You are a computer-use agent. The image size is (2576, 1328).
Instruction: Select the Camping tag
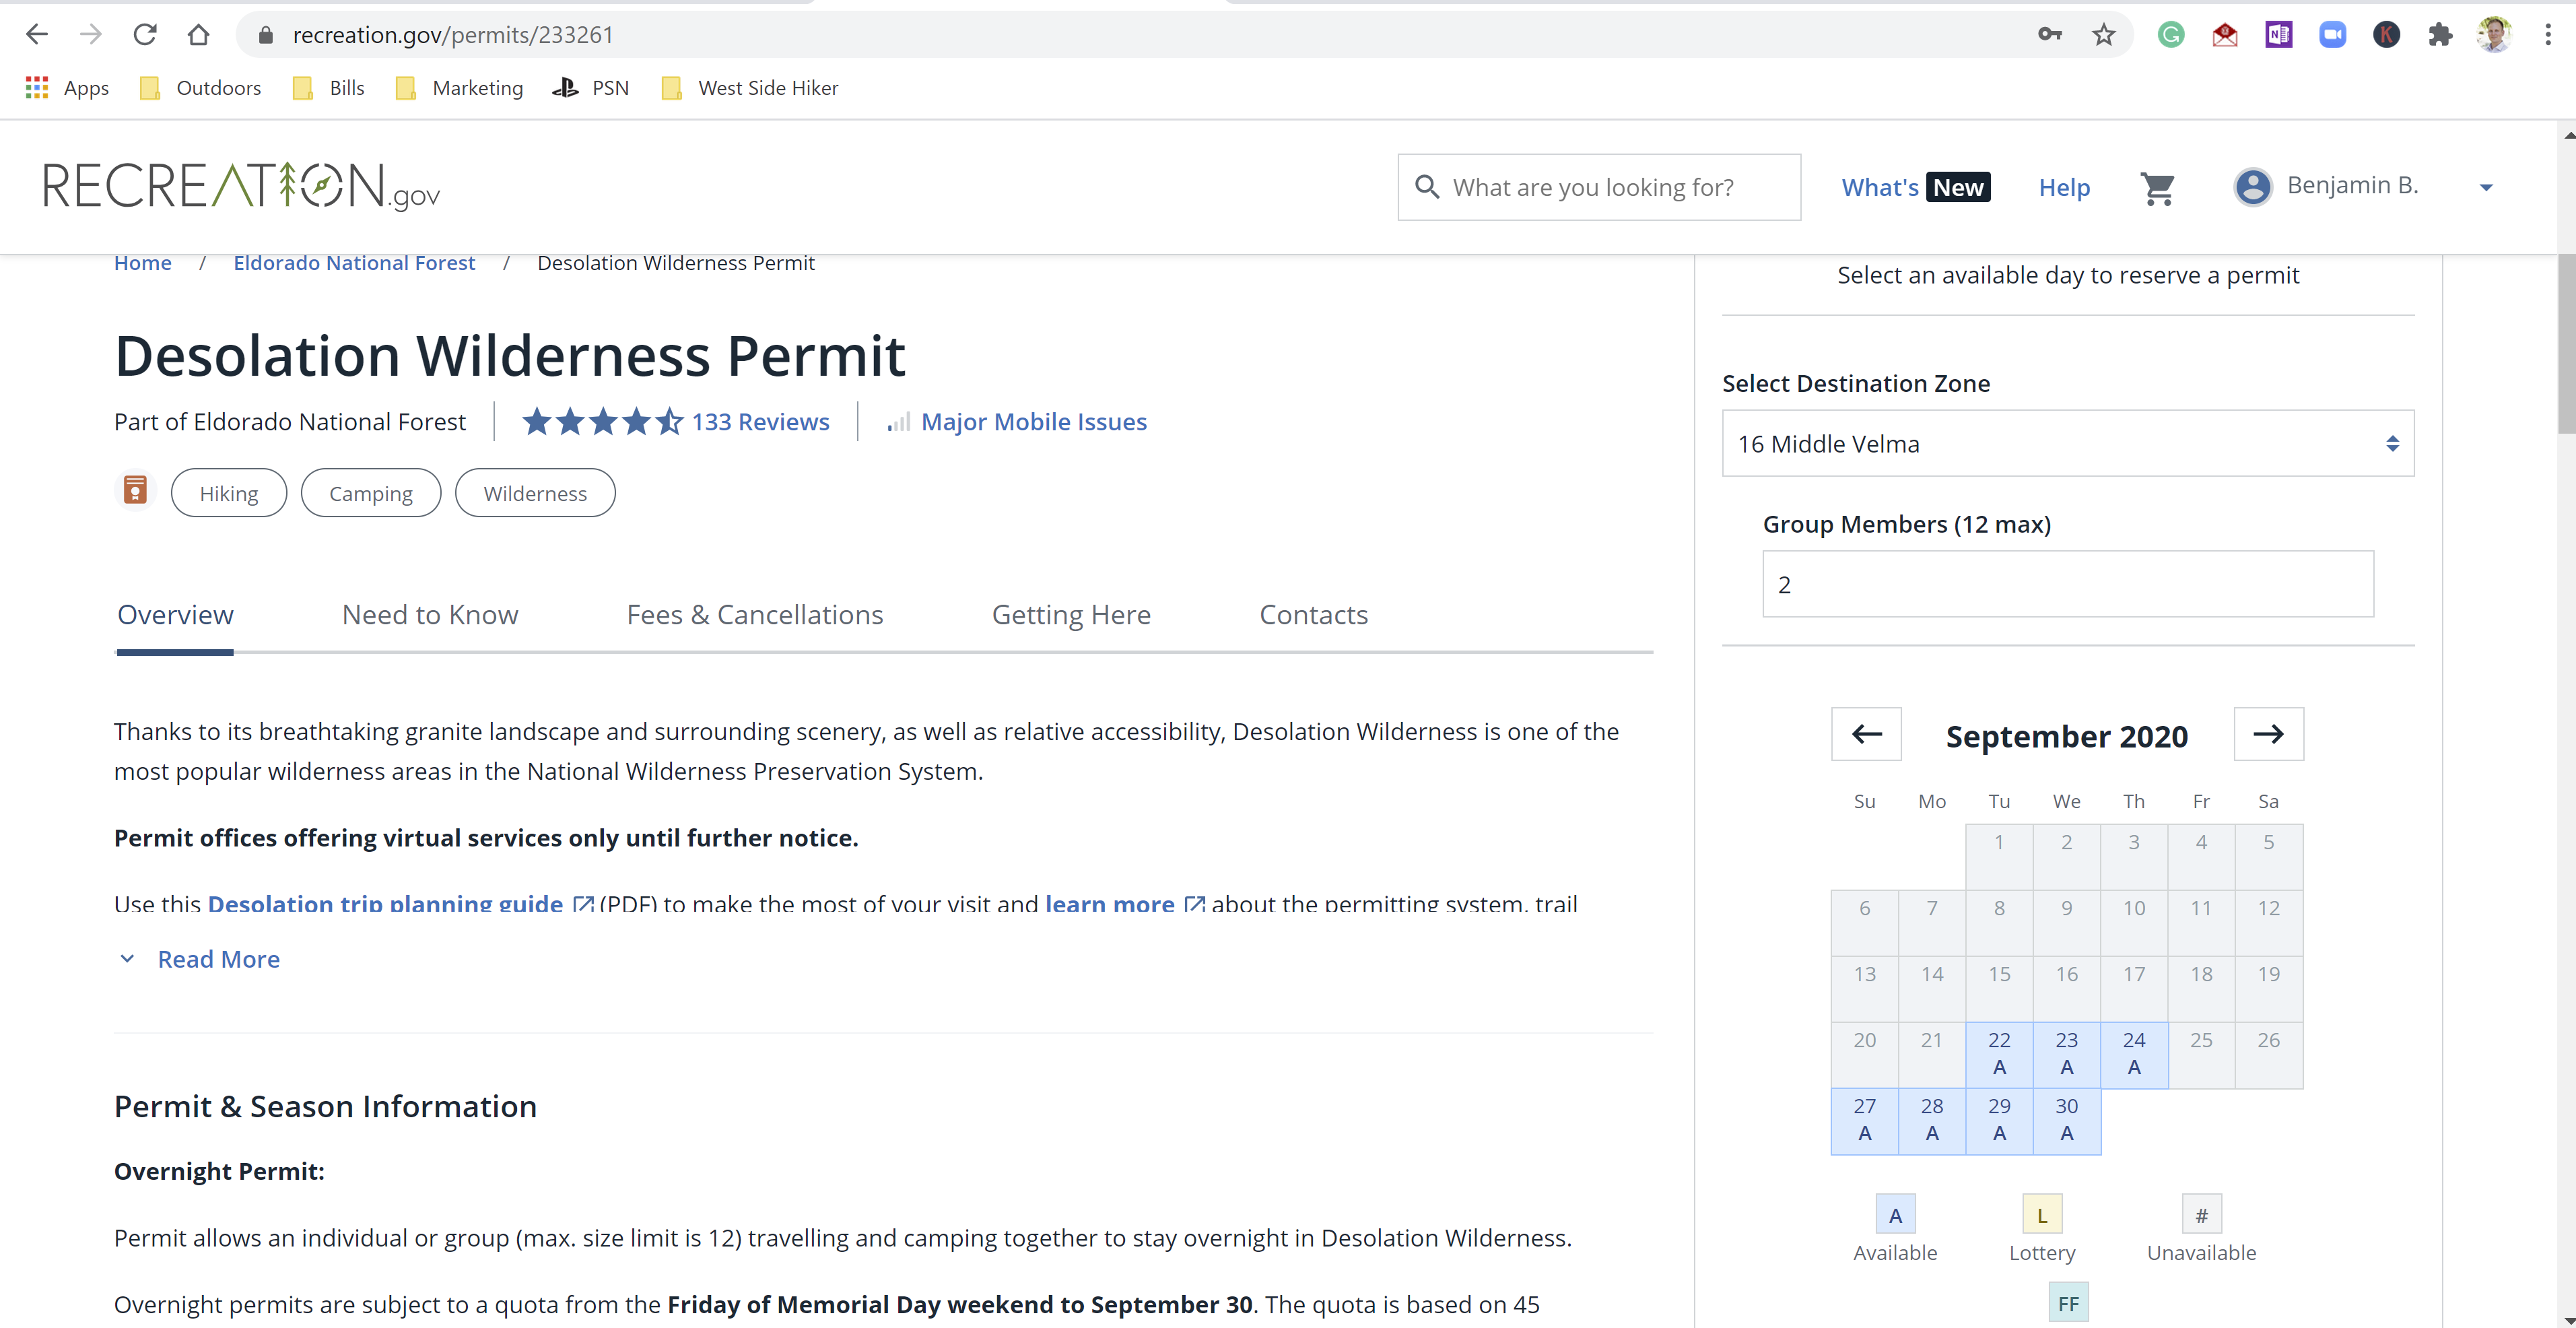pos(371,493)
